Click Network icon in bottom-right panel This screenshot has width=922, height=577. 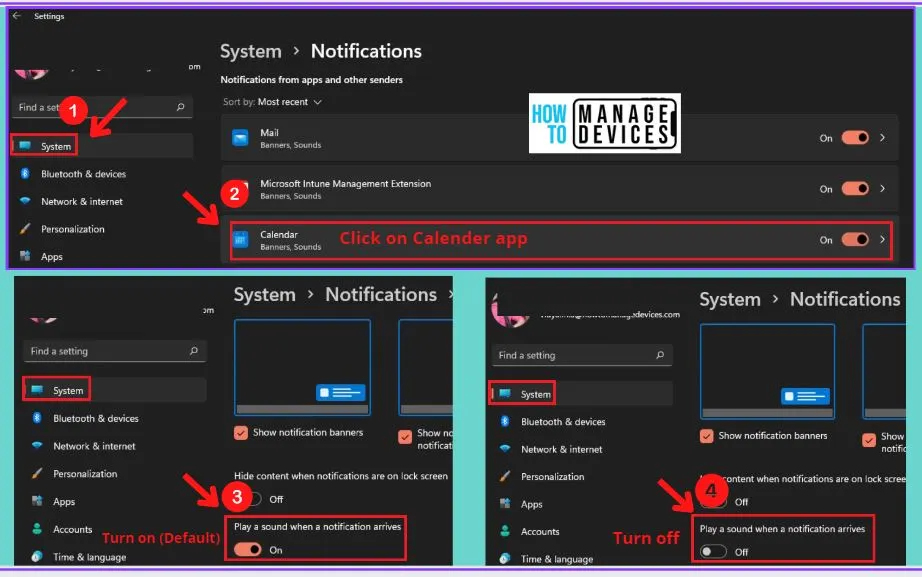(x=505, y=448)
